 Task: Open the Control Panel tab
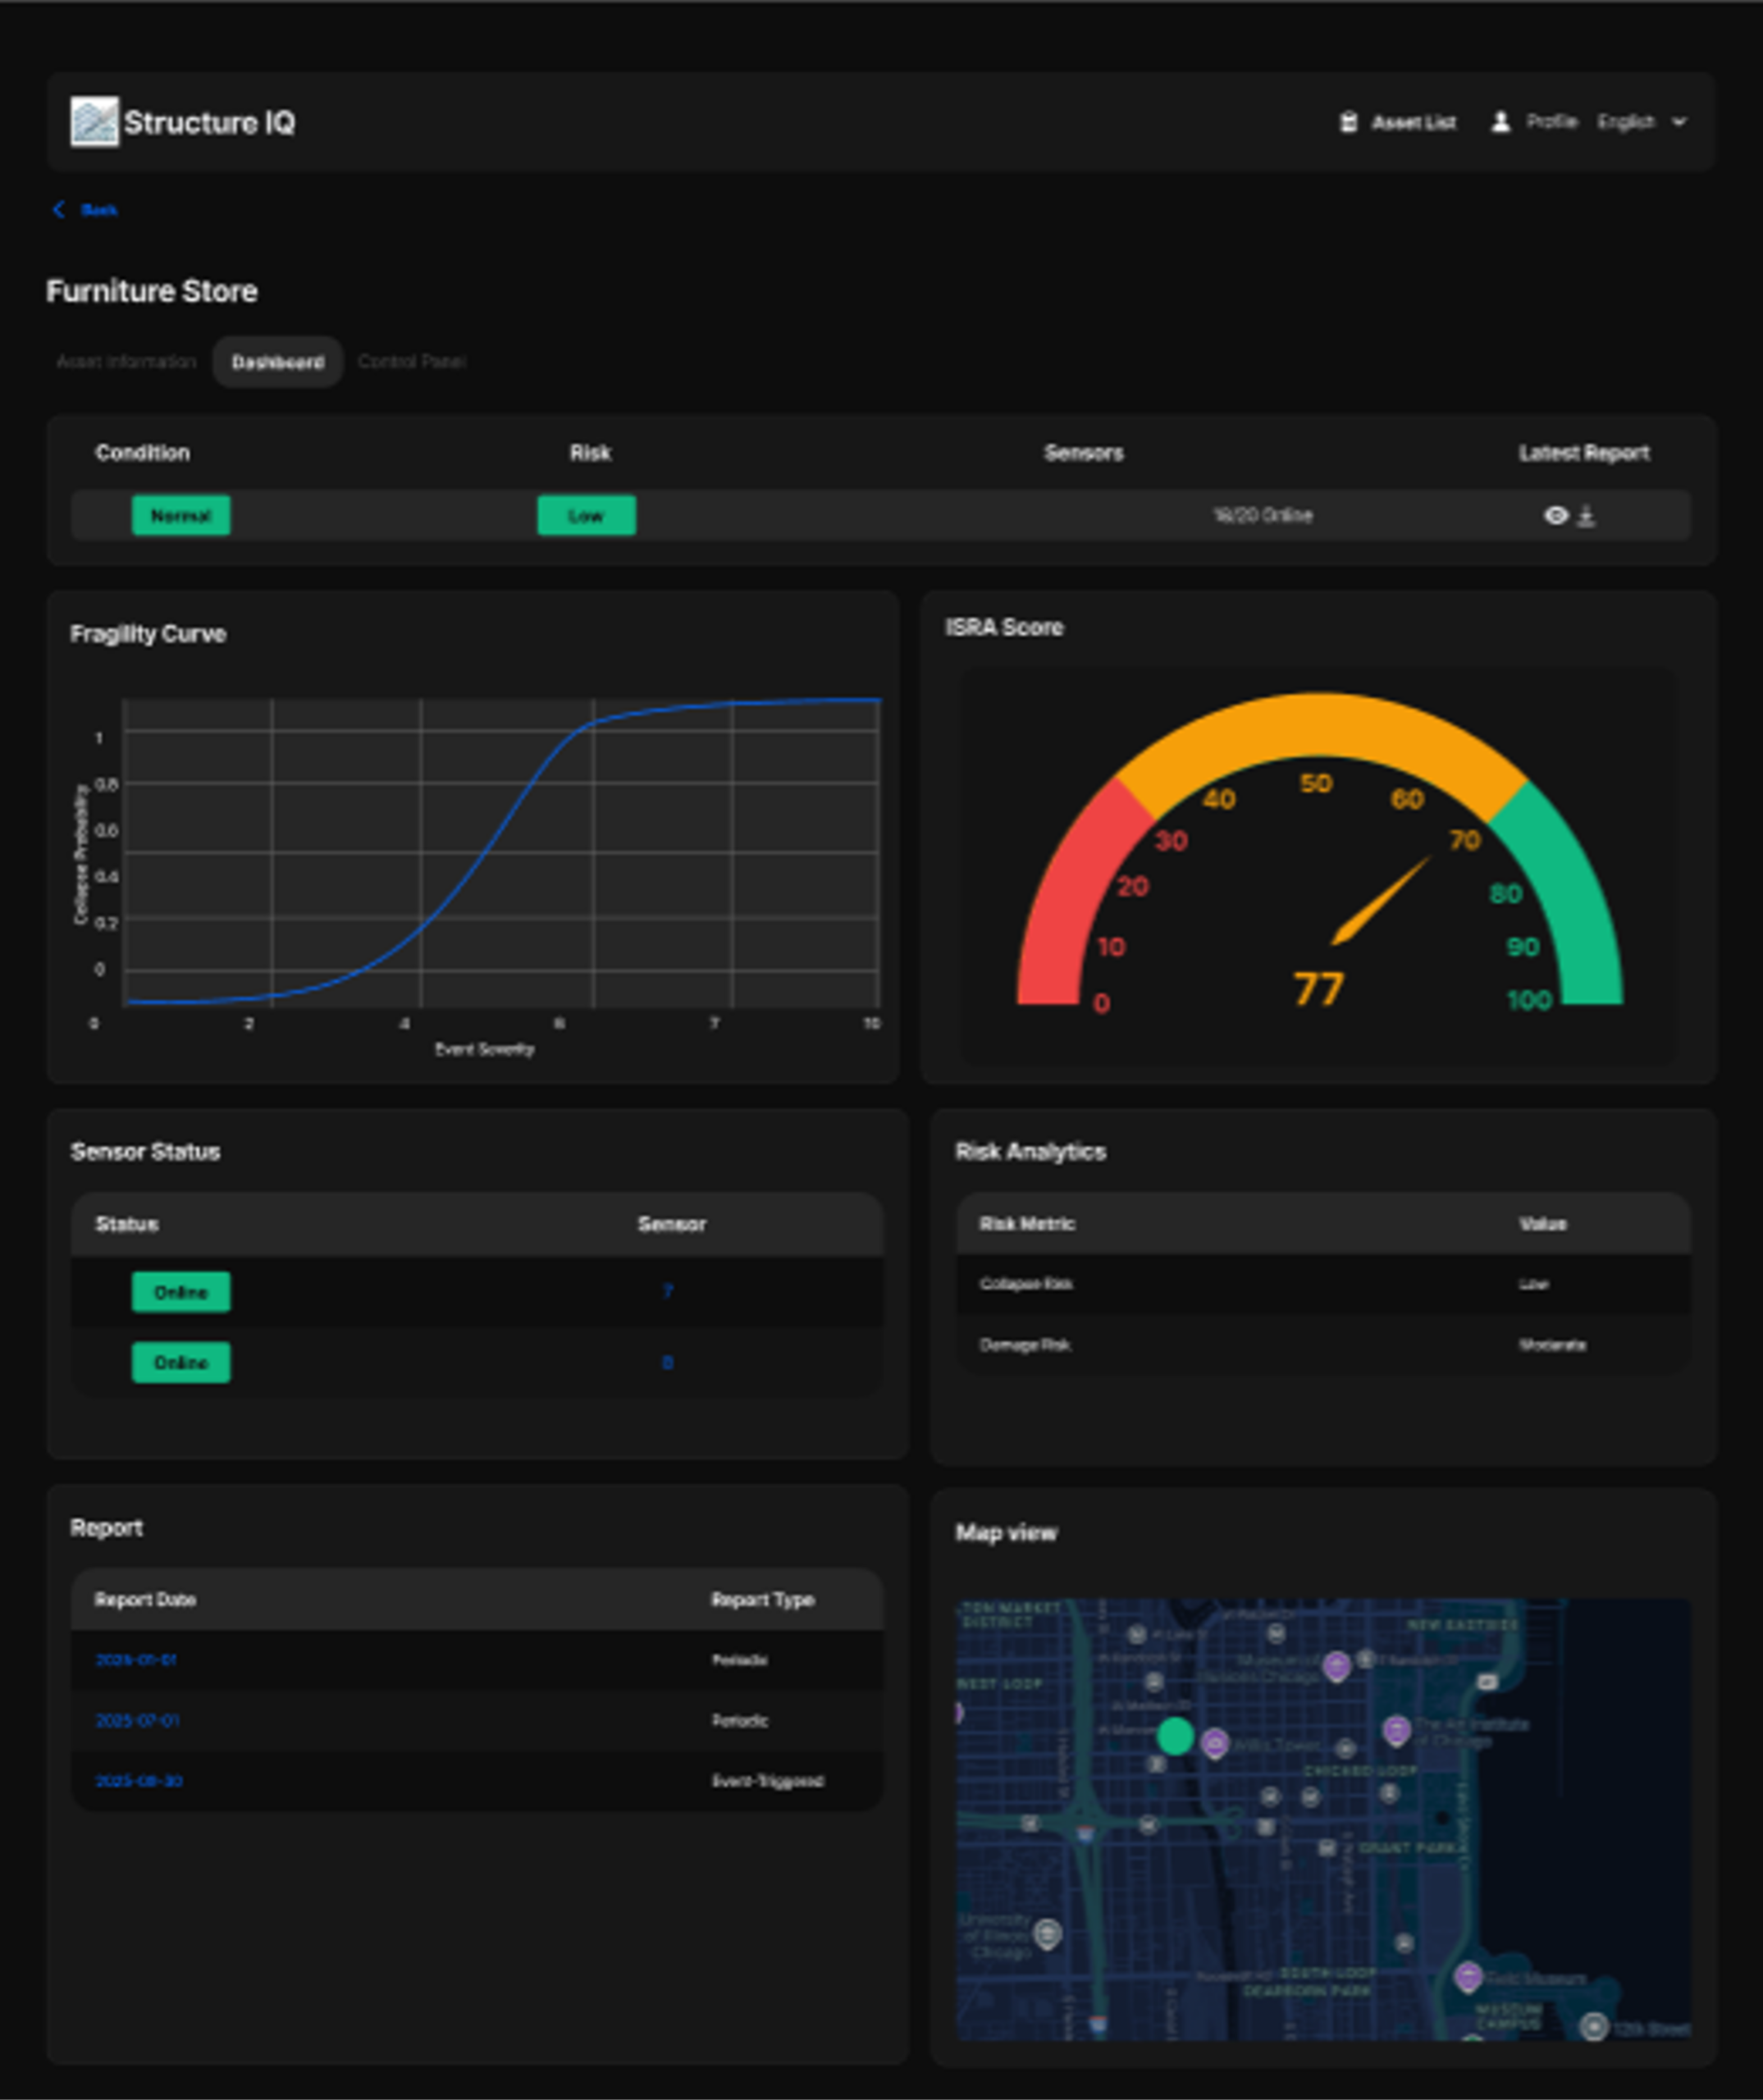(x=411, y=361)
